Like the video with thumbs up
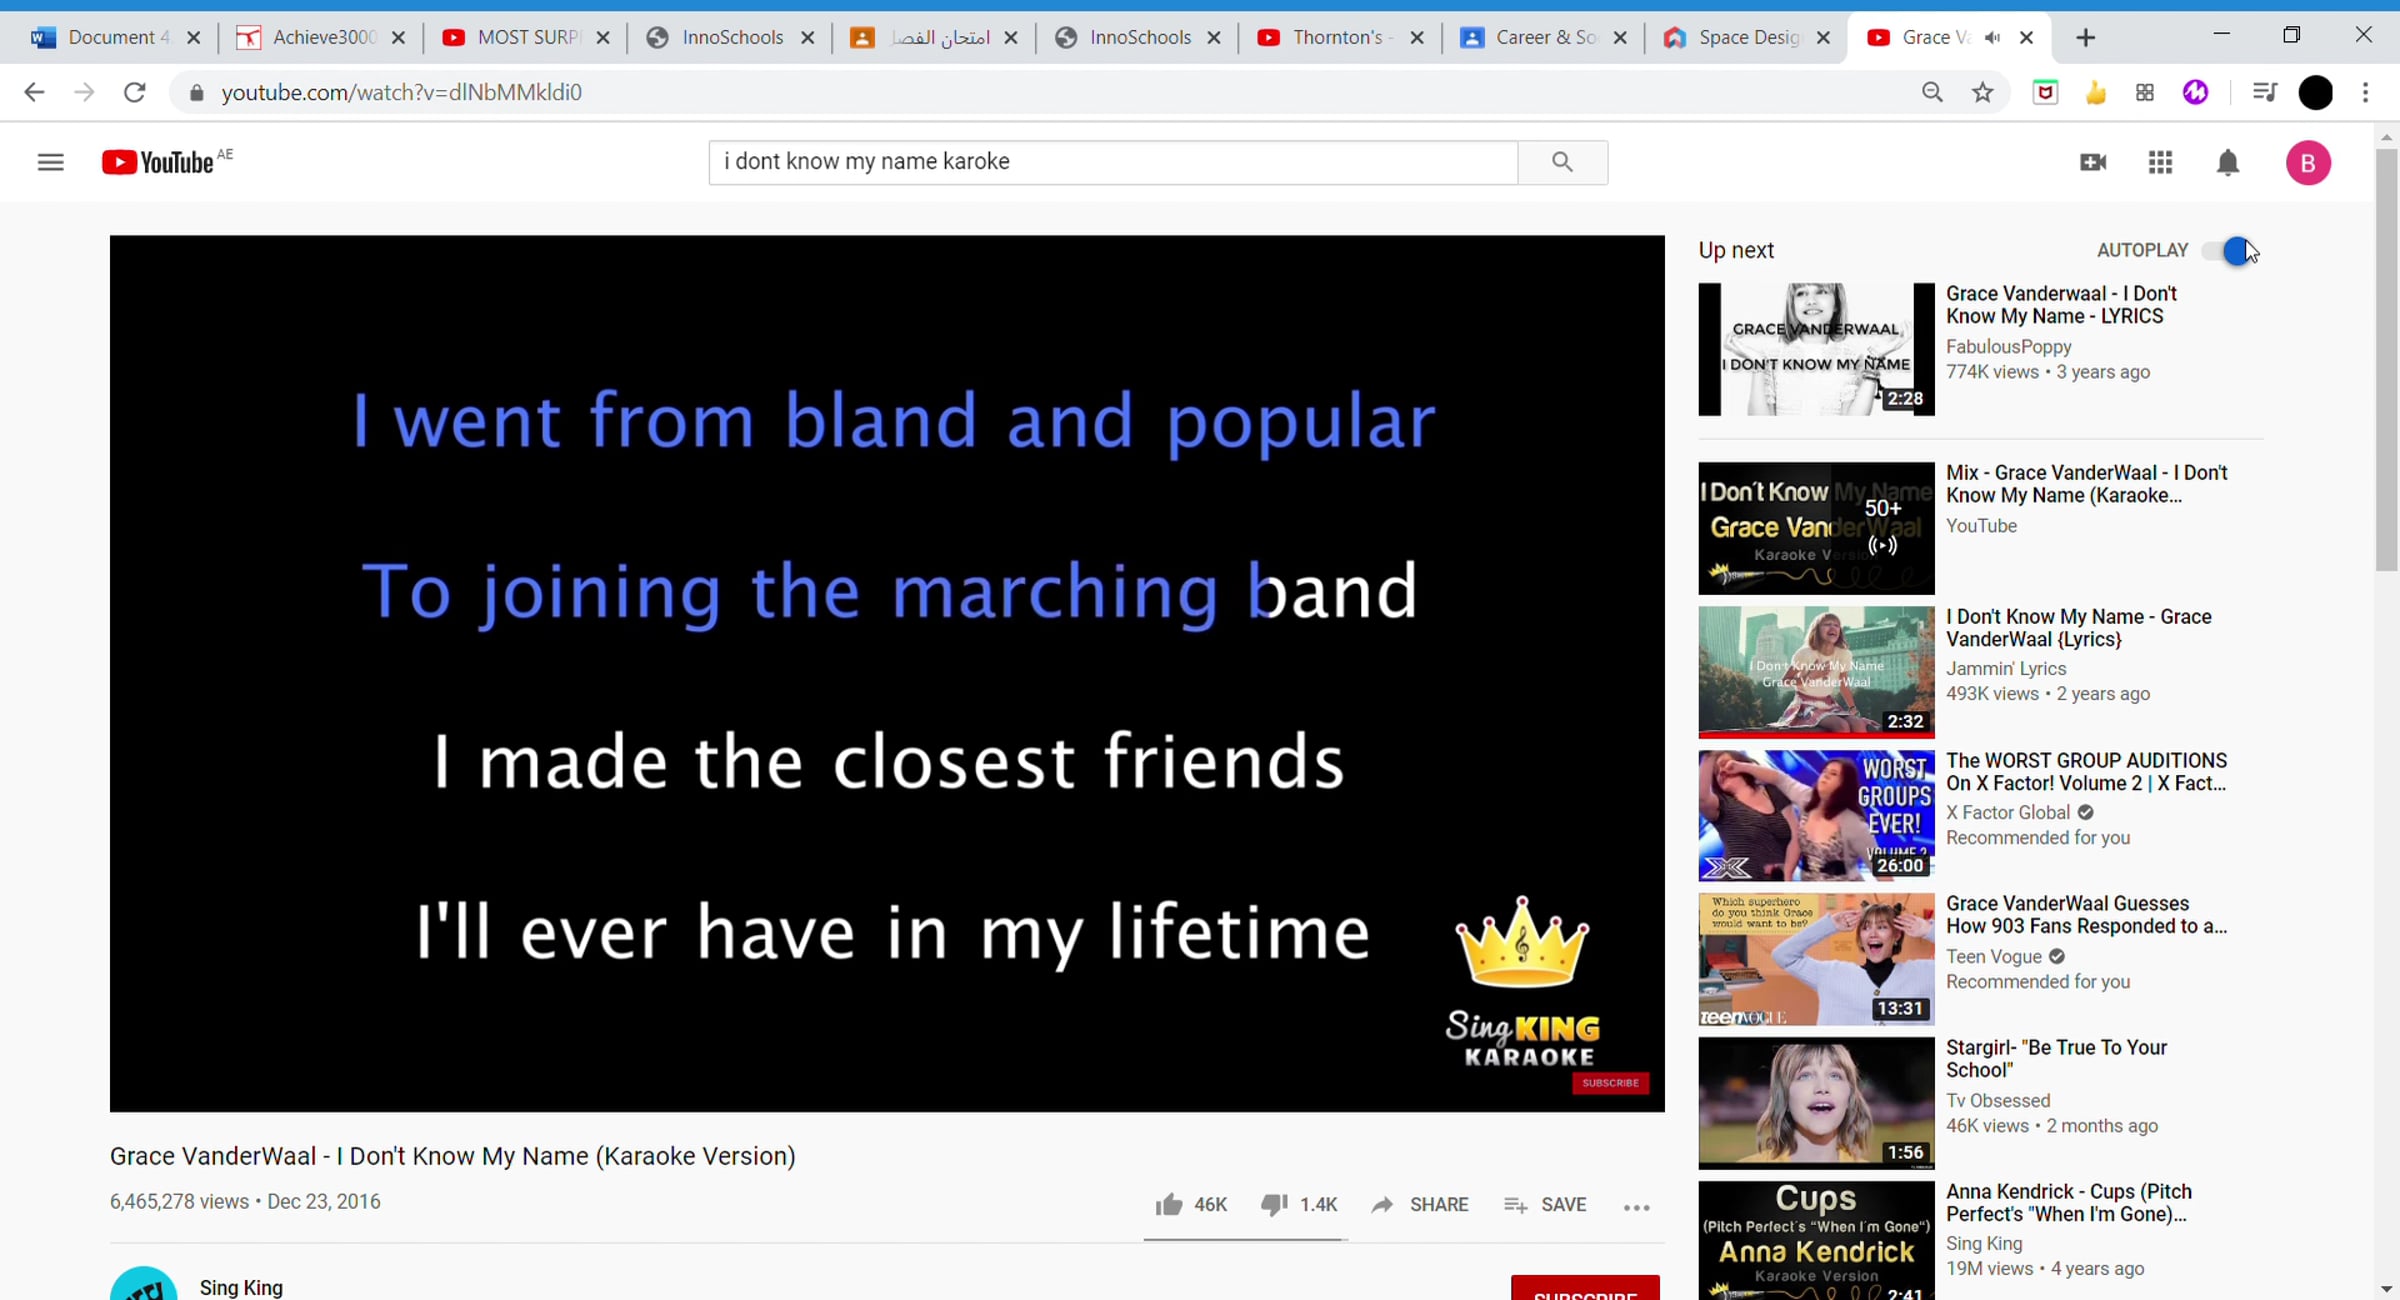 (x=1168, y=1204)
